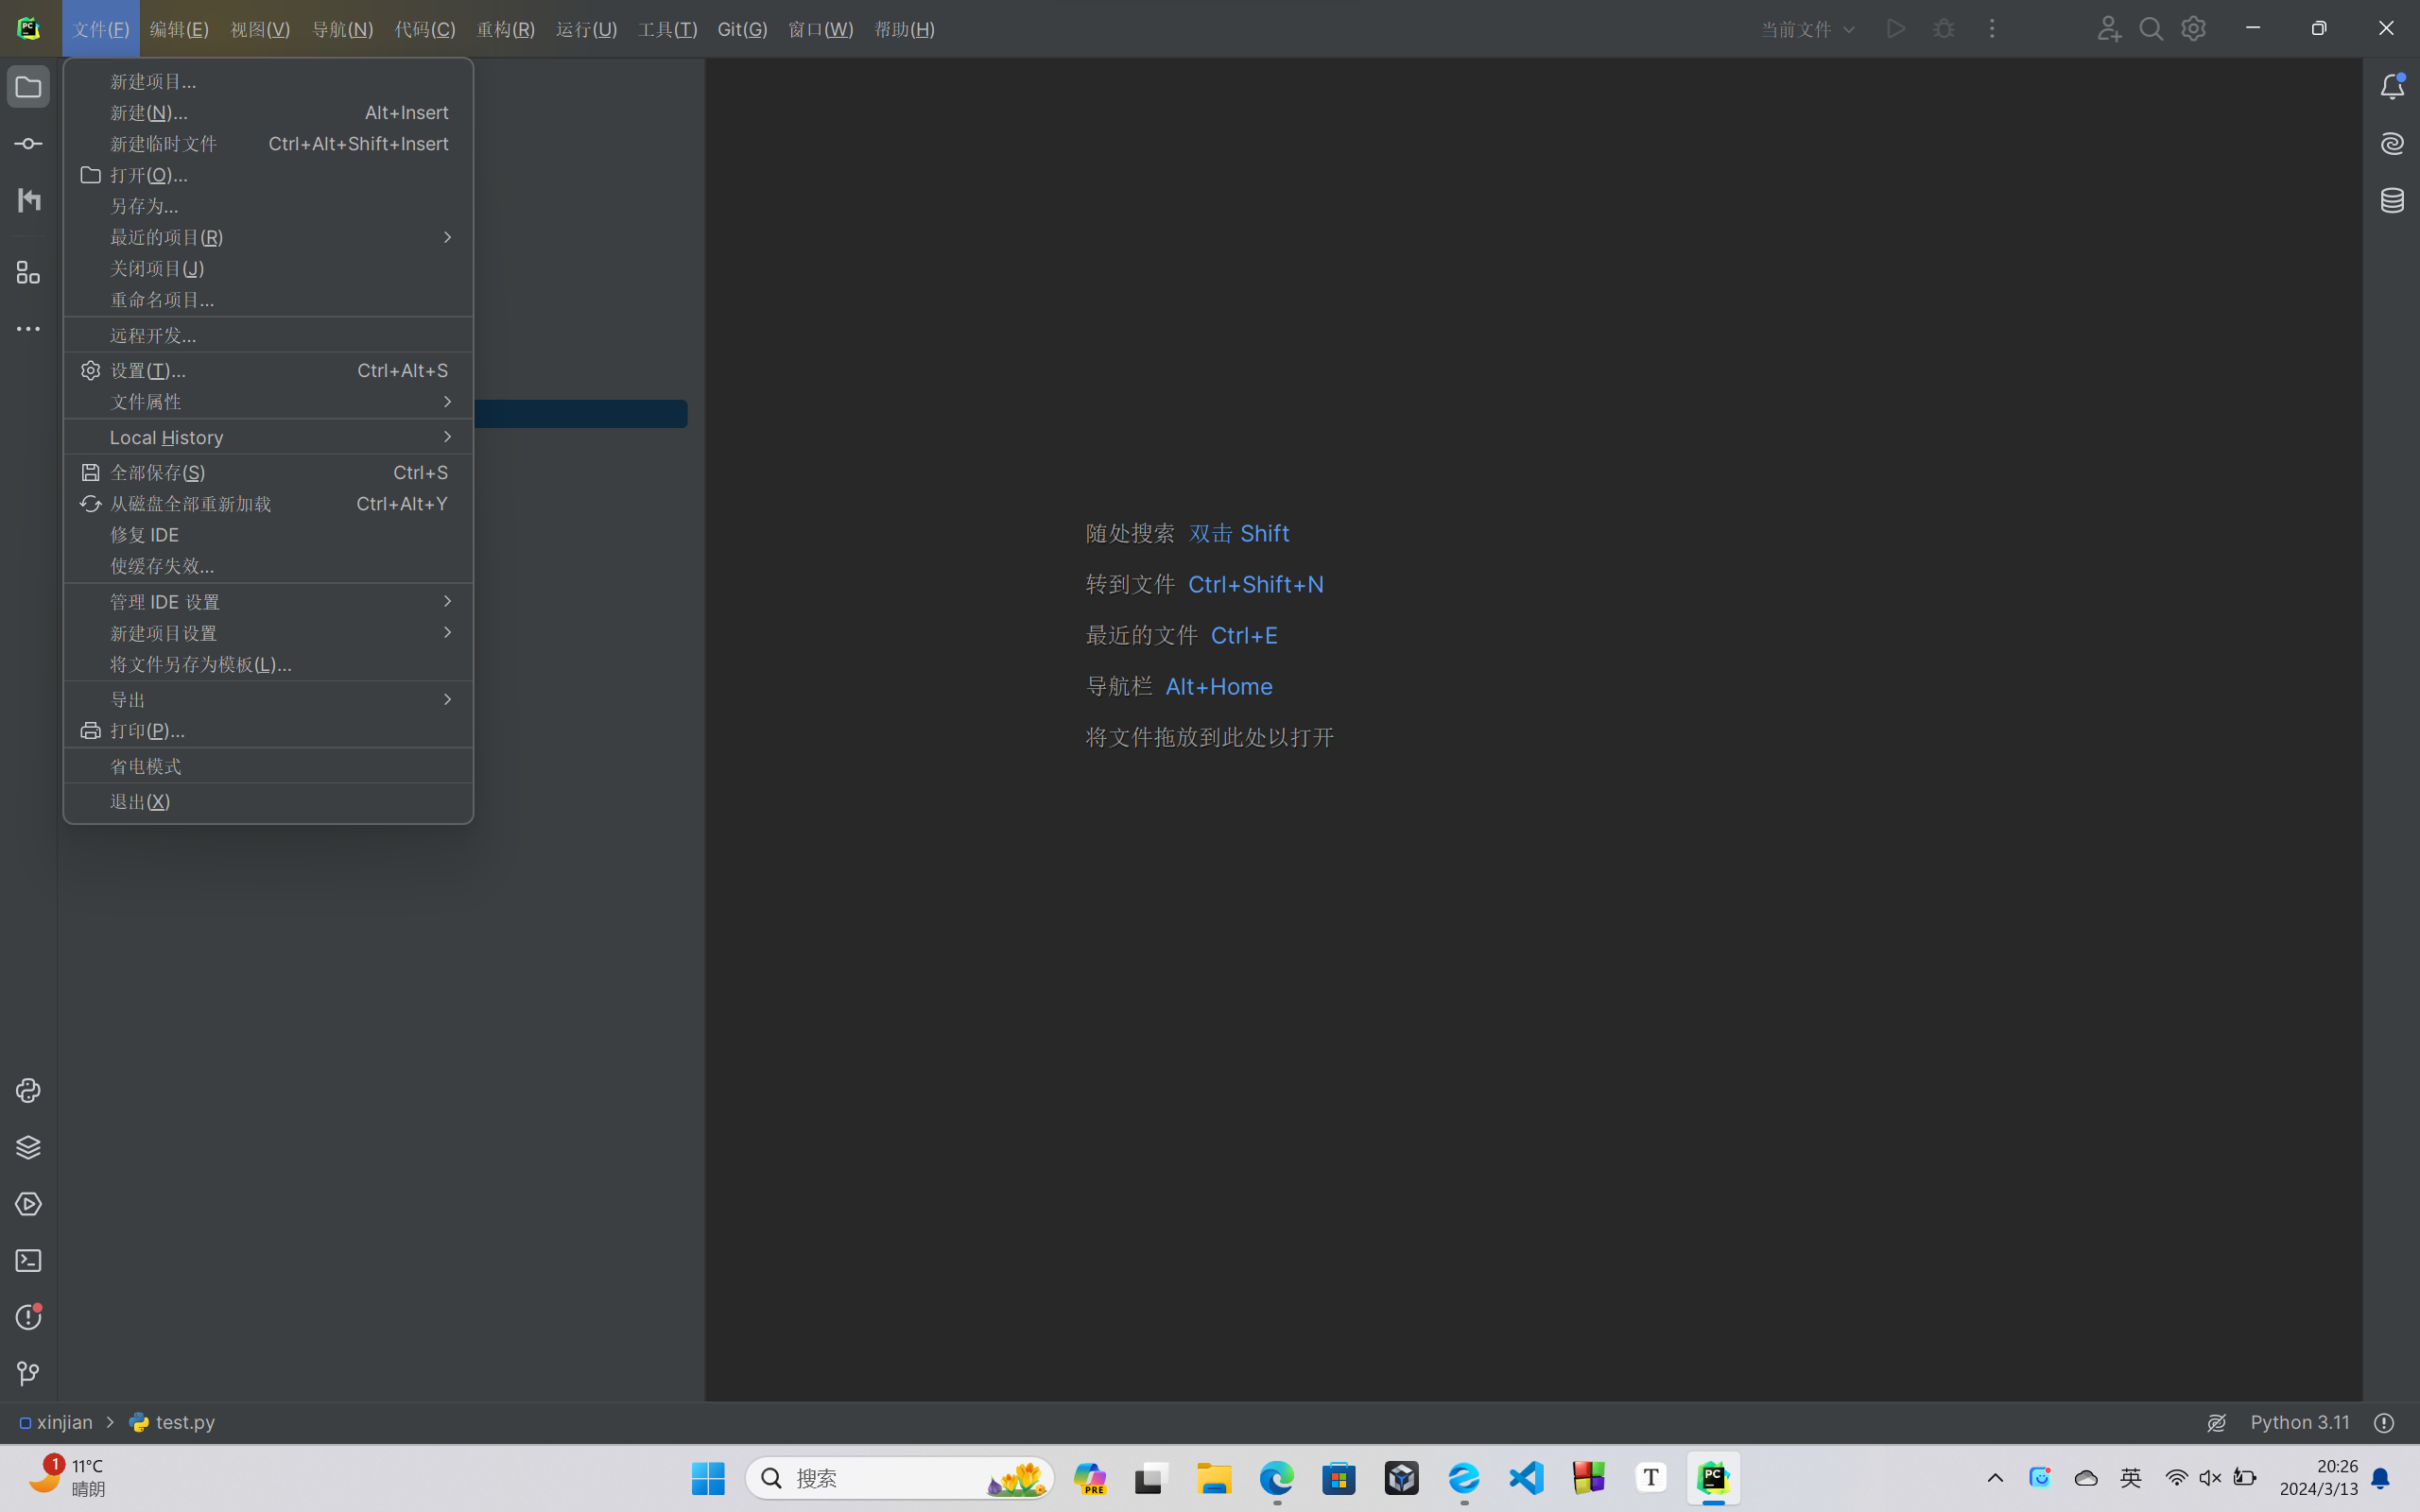Image resolution: width=2420 pixels, height=1512 pixels.
Task: Open Python Packages tool window icon
Action: point(28,1147)
